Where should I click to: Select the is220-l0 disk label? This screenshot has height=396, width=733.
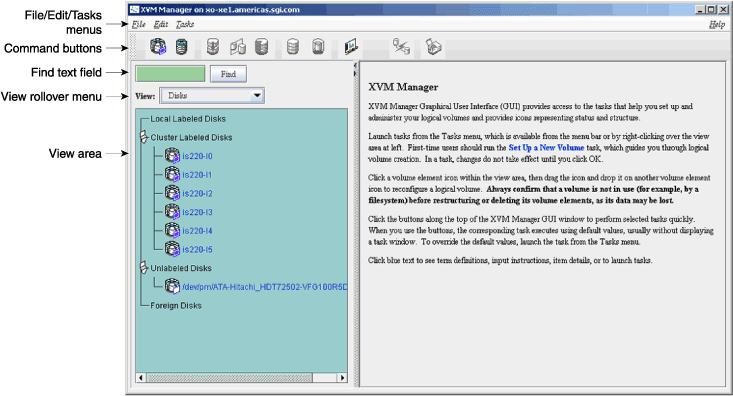pyautogui.click(x=197, y=156)
